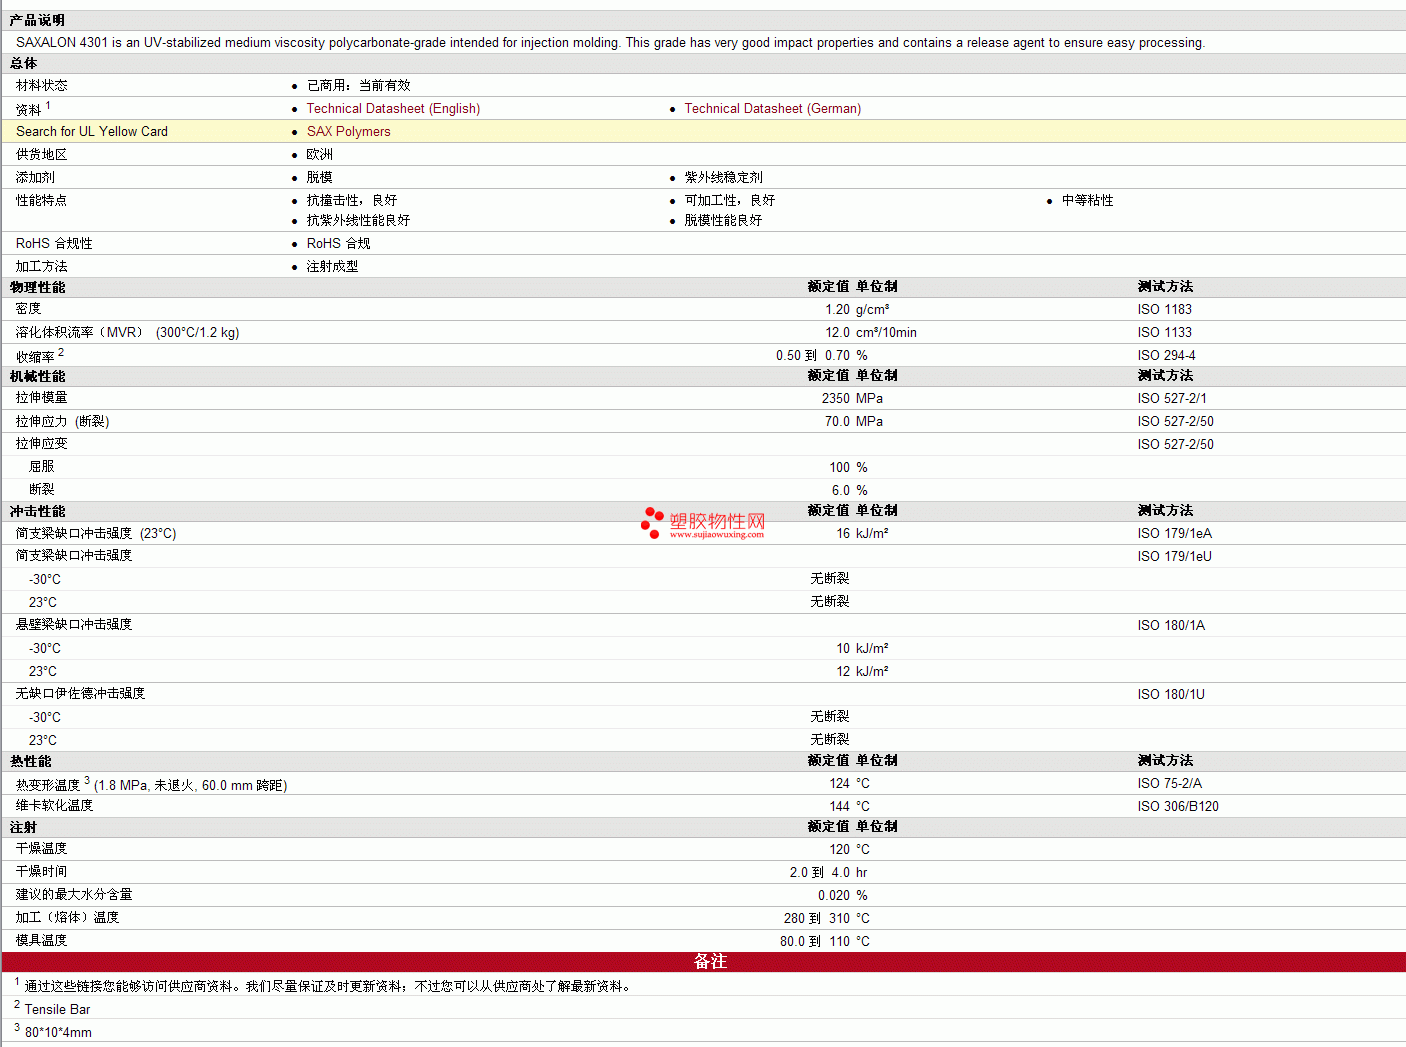Click the 冲击性能 section header

(37, 511)
